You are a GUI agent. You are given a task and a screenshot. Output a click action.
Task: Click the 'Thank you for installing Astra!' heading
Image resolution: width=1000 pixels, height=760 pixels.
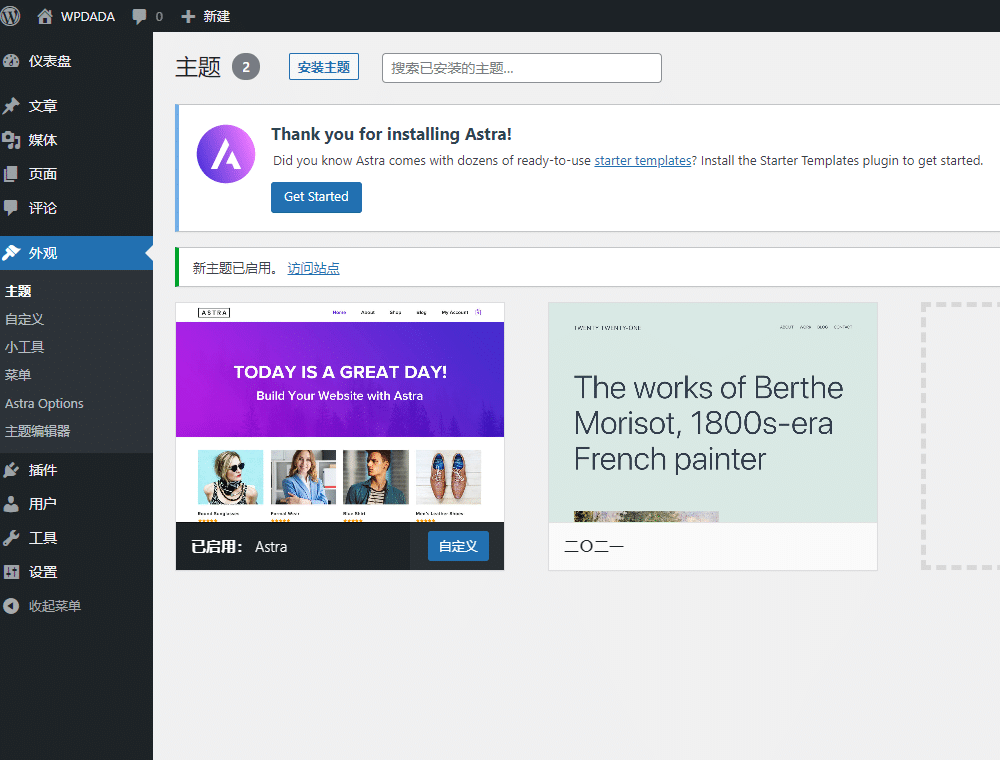coord(392,135)
